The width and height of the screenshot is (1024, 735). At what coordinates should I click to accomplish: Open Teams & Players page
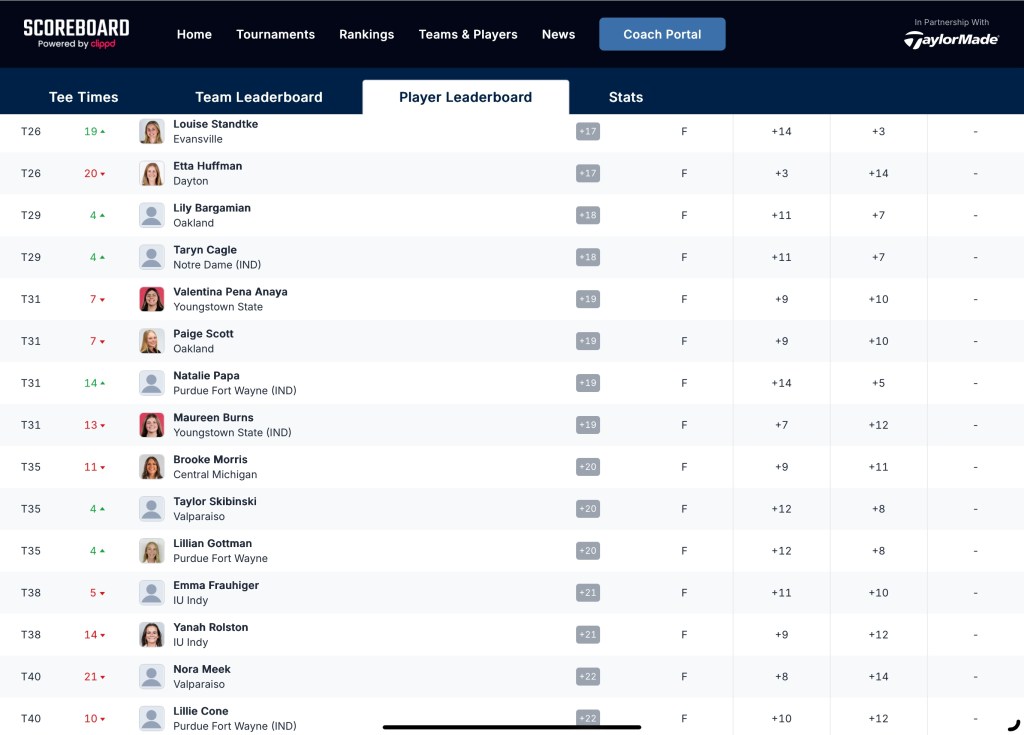click(468, 34)
